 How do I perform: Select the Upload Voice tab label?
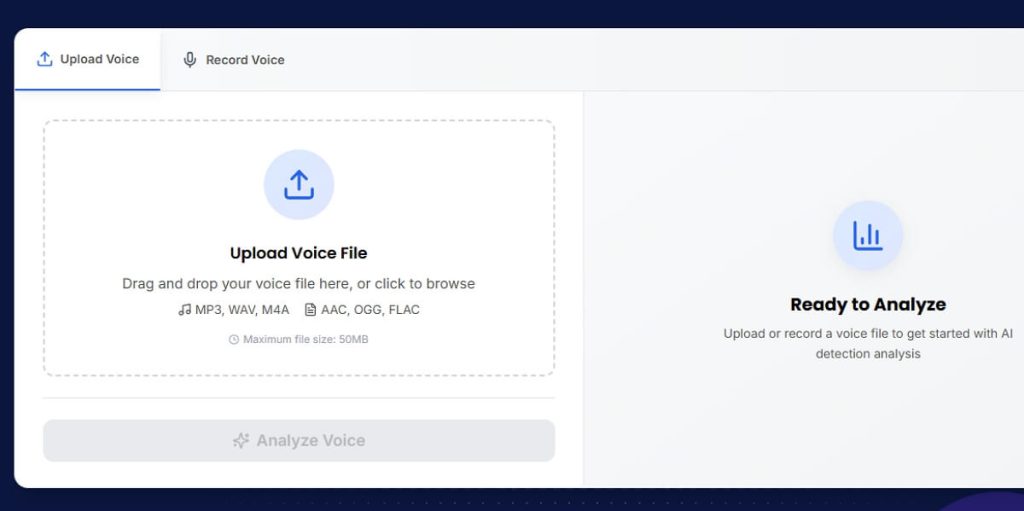point(99,59)
